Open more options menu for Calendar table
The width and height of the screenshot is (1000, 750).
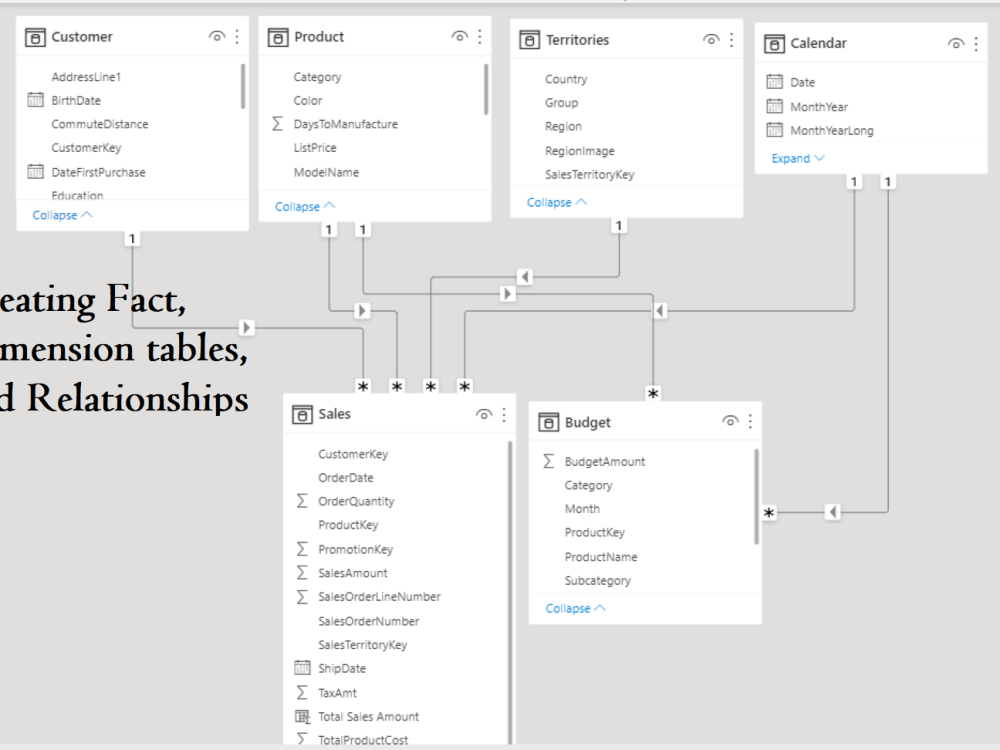point(976,43)
